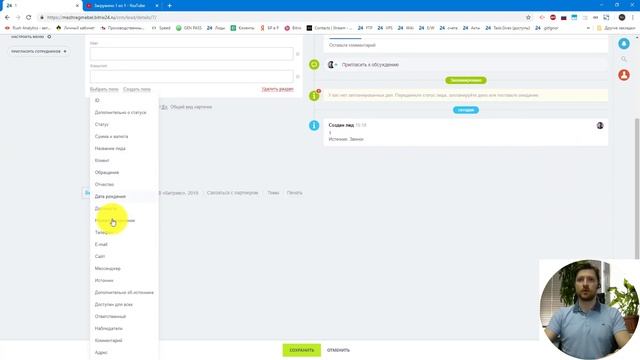Click the blue сегодня pill label

tap(466, 110)
